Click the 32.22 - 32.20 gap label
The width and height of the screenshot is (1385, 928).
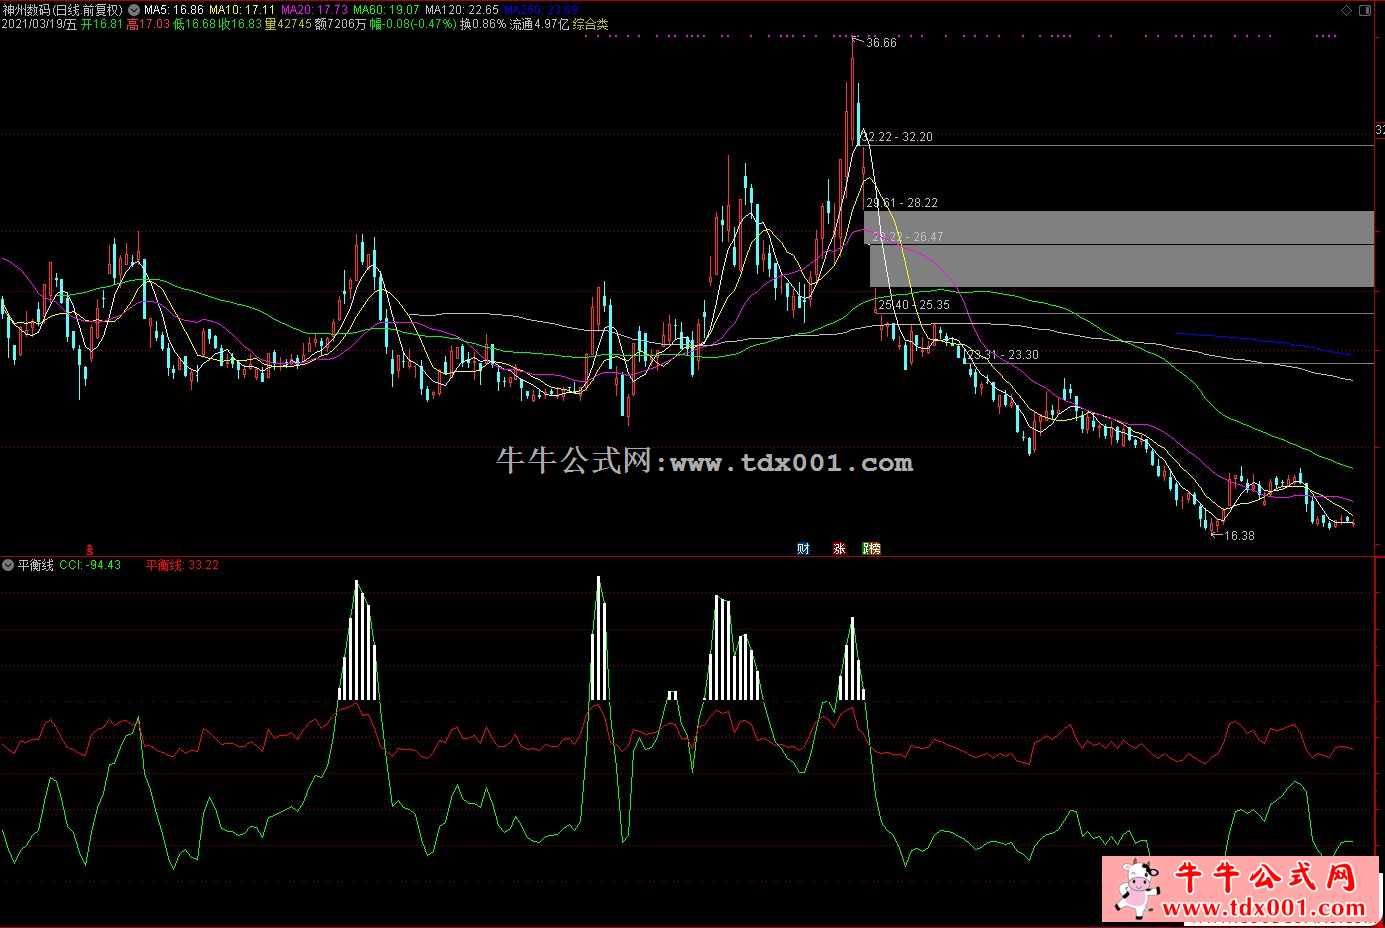897,137
